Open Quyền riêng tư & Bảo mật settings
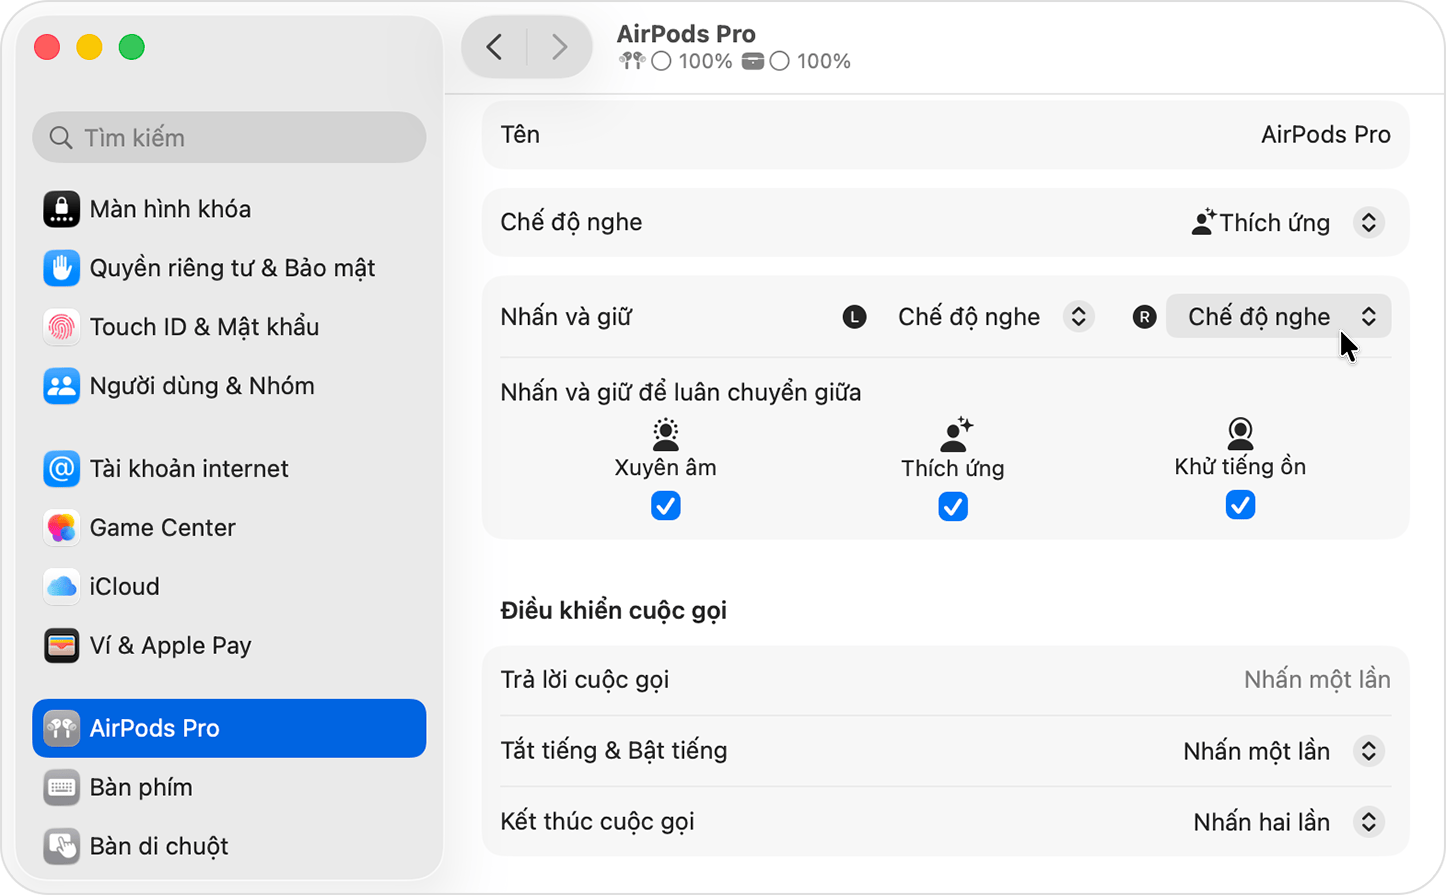 coord(61,267)
